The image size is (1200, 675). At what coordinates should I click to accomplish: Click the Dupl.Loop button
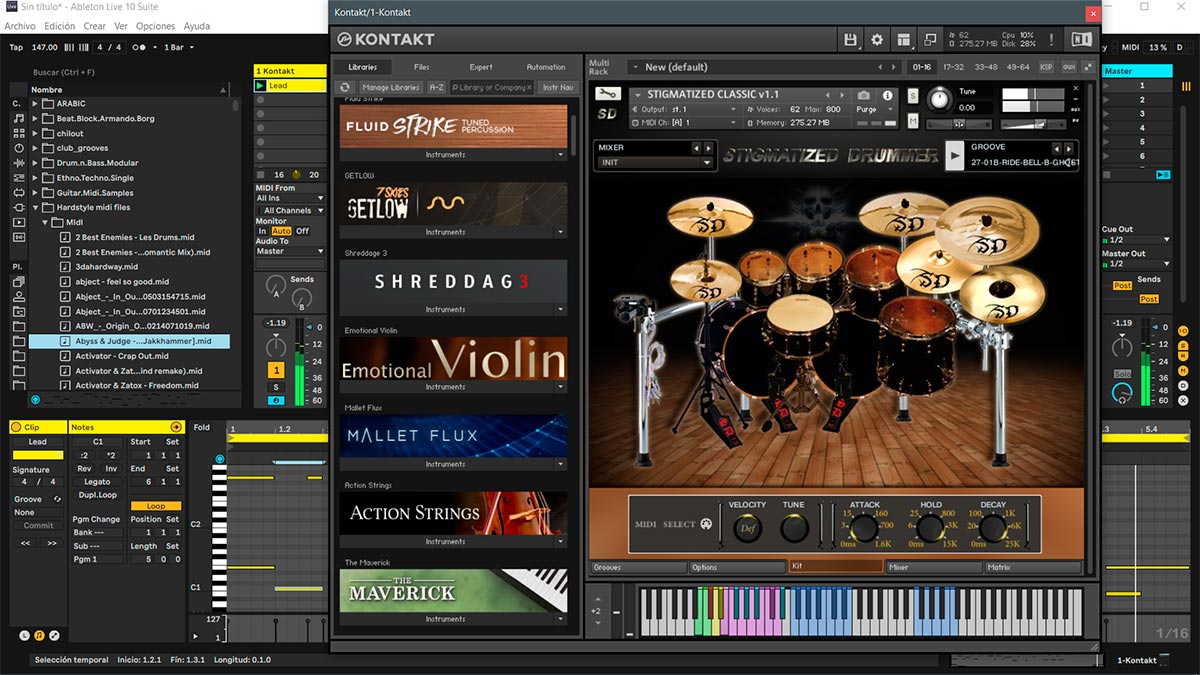click(x=98, y=495)
